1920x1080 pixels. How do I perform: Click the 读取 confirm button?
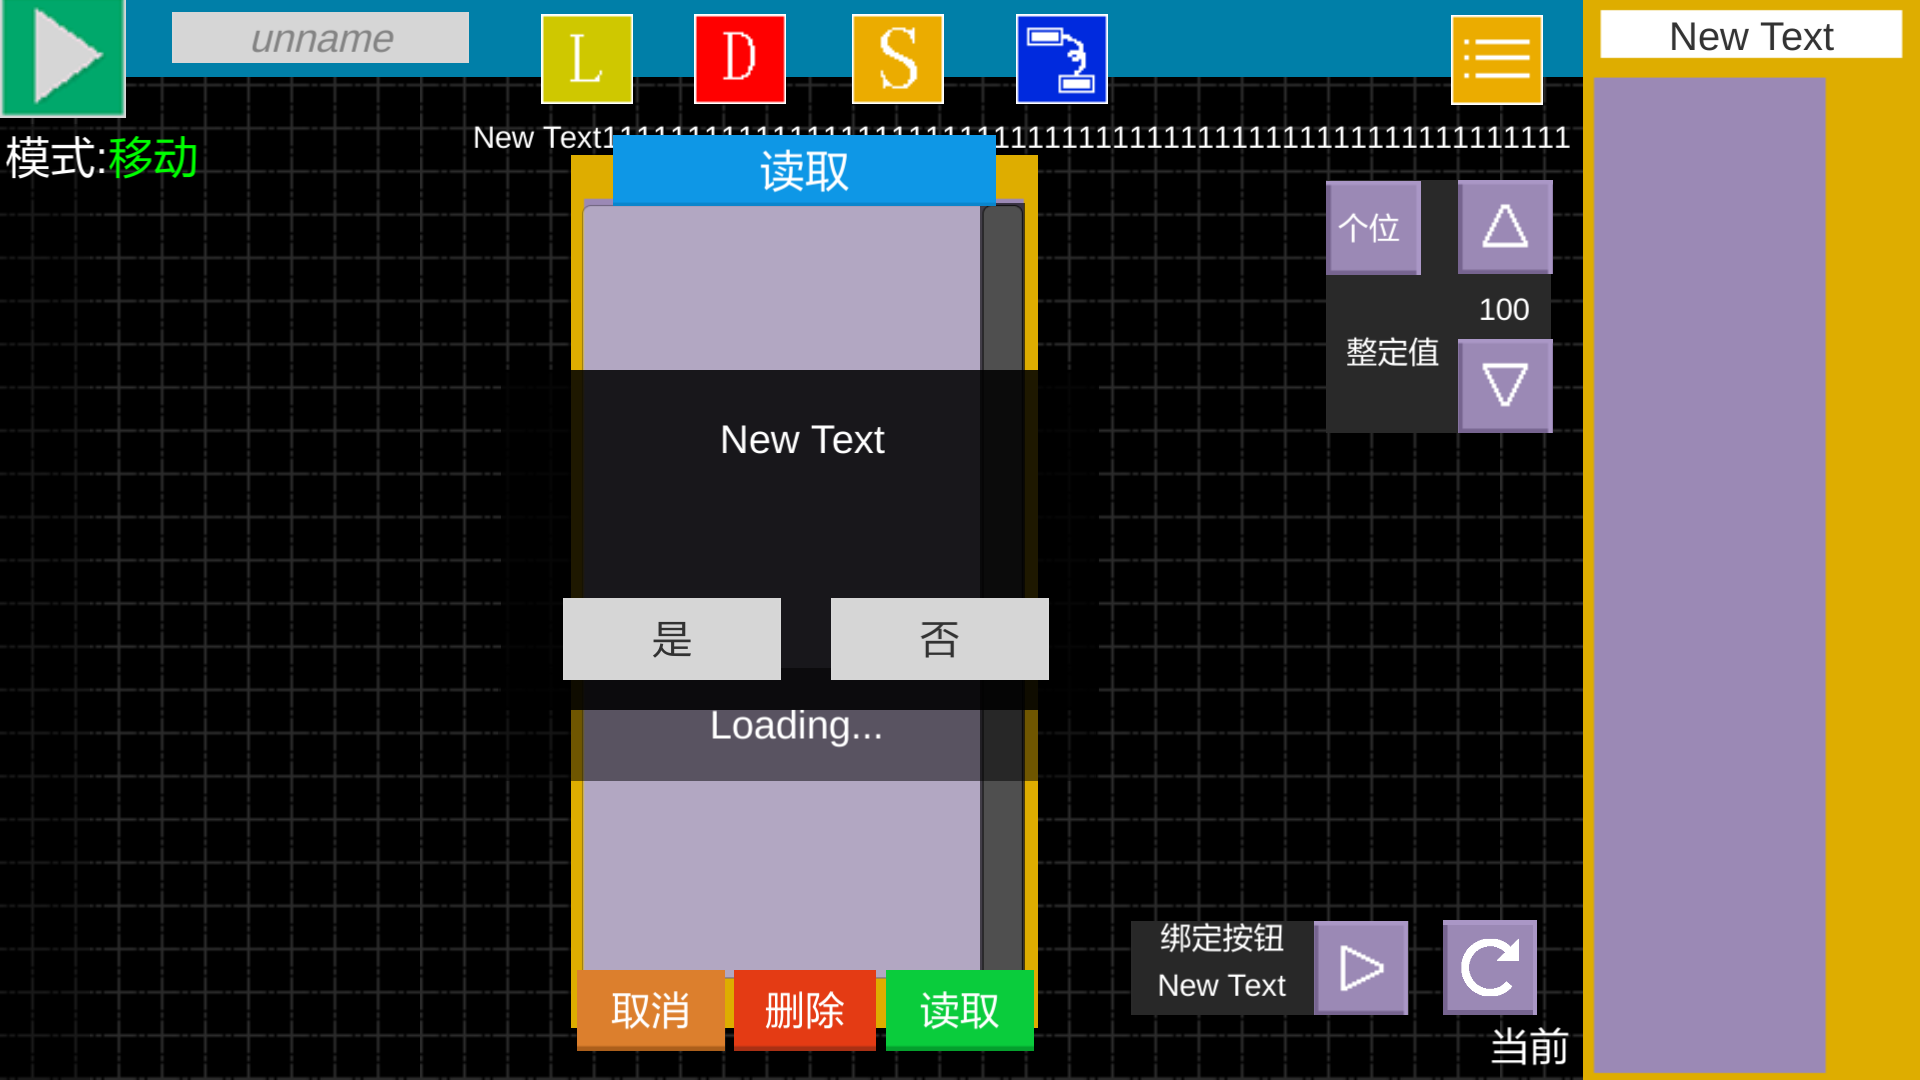(x=957, y=1010)
